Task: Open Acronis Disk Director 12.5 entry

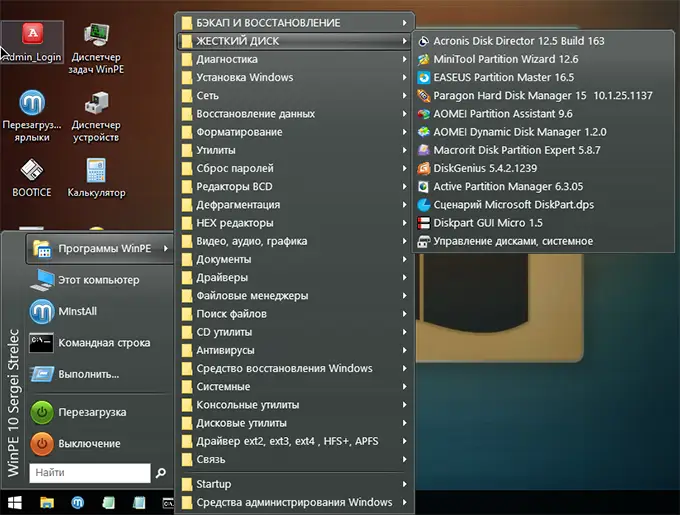Action: pyautogui.click(x=518, y=41)
